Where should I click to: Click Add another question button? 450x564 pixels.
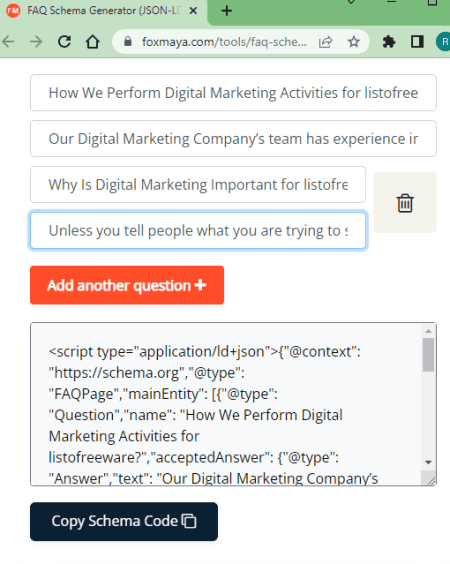127,285
